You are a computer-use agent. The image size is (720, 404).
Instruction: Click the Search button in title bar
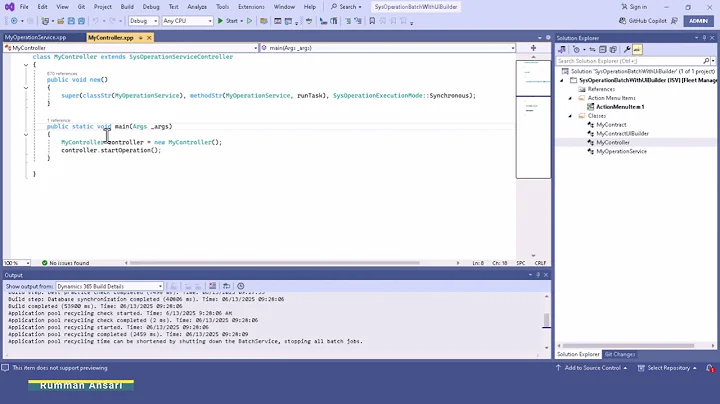point(346,7)
